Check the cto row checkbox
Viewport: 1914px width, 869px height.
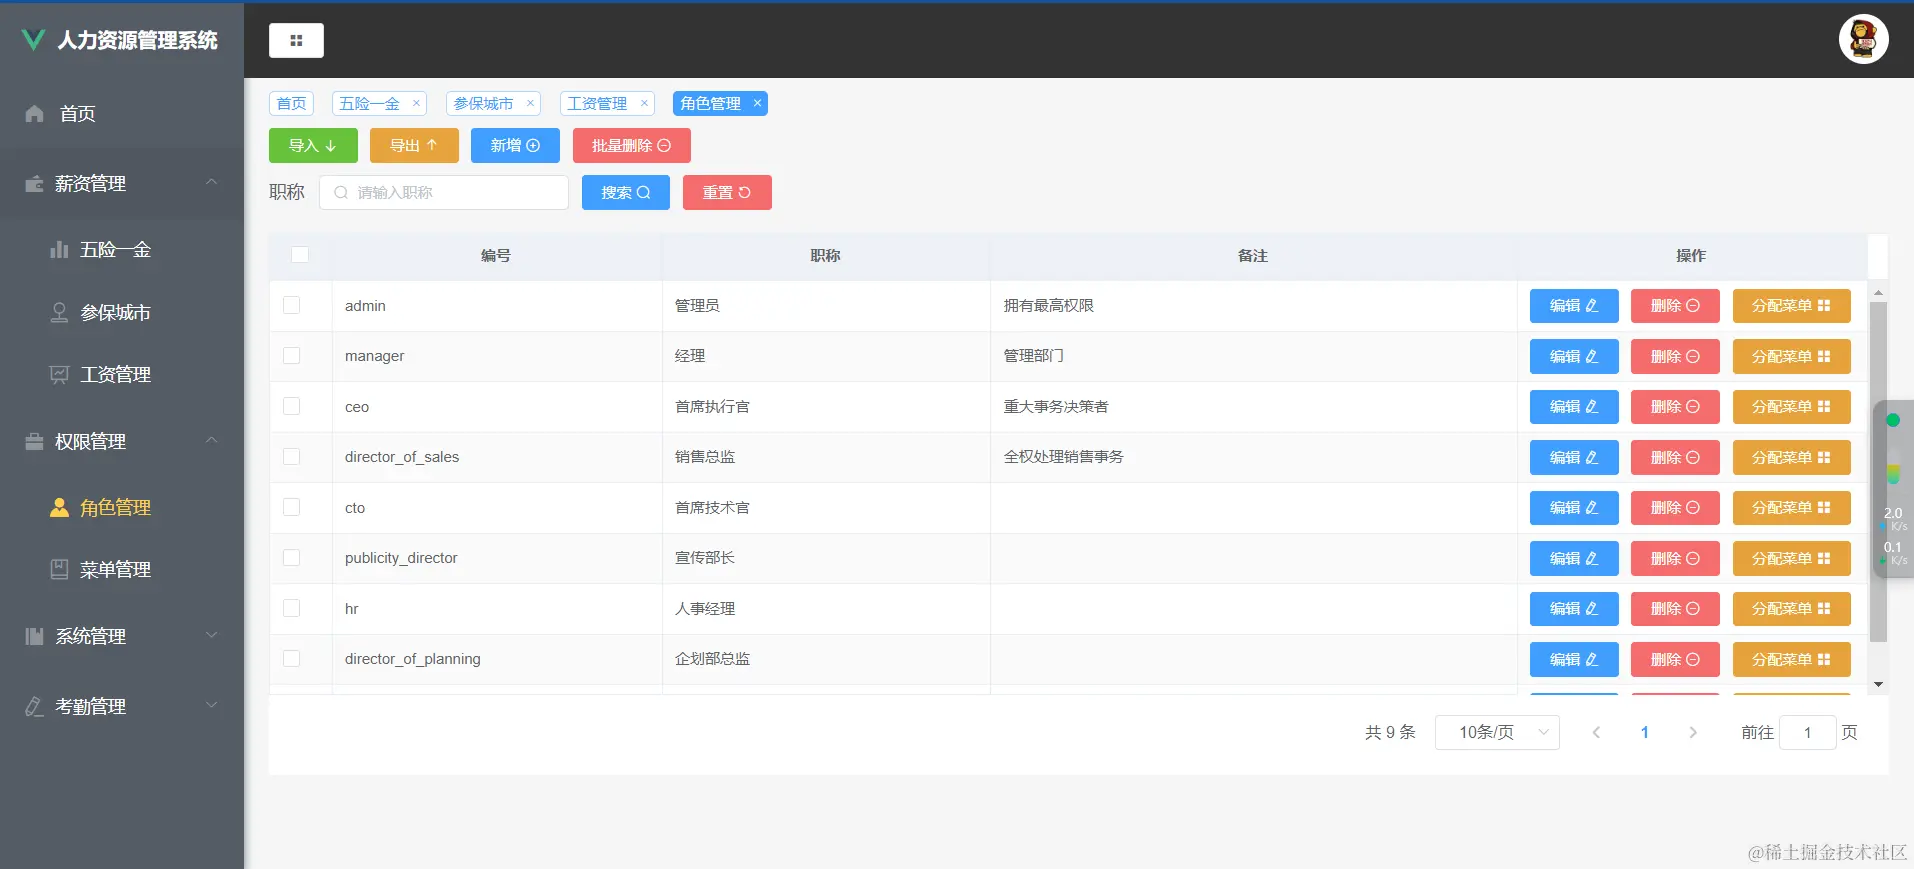[x=292, y=507]
